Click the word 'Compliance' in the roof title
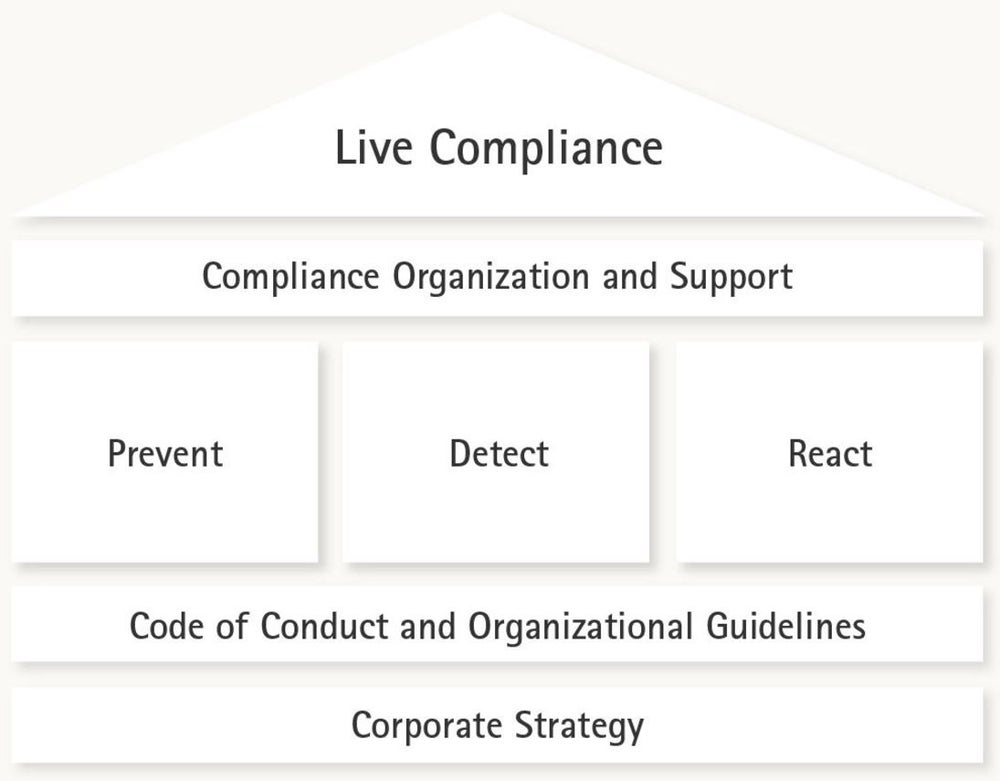This screenshot has width=1000, height=781. pos(547,150)
